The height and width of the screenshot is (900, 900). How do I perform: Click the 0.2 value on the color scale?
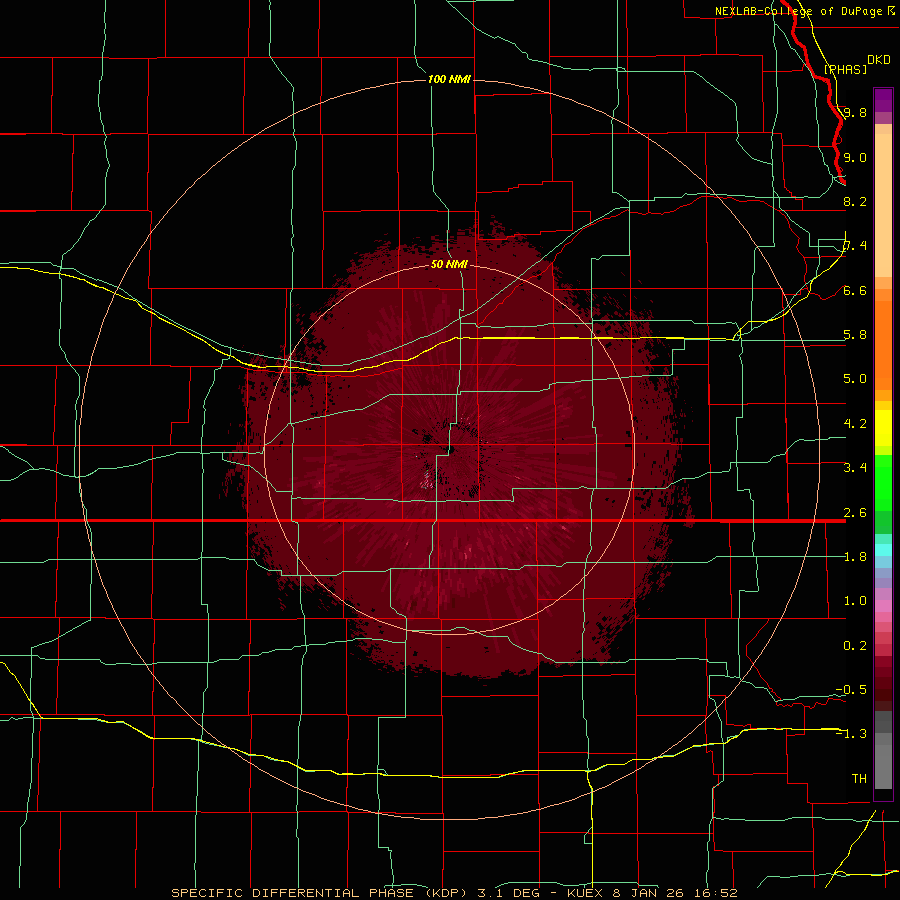pyautogui.click(x=855, y=646)
